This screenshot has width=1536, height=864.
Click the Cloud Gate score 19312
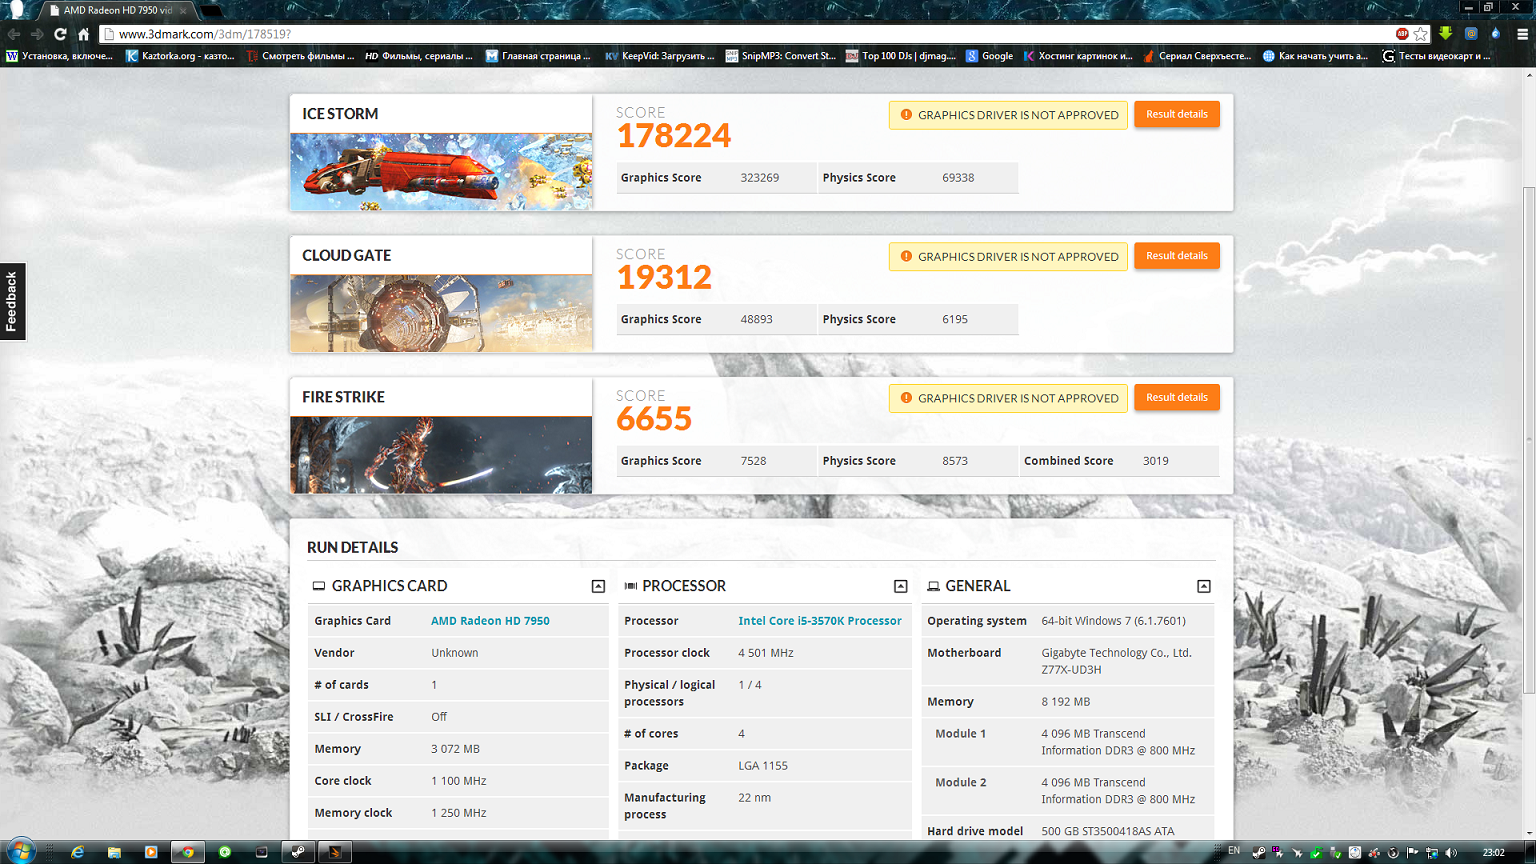point(664,278)
